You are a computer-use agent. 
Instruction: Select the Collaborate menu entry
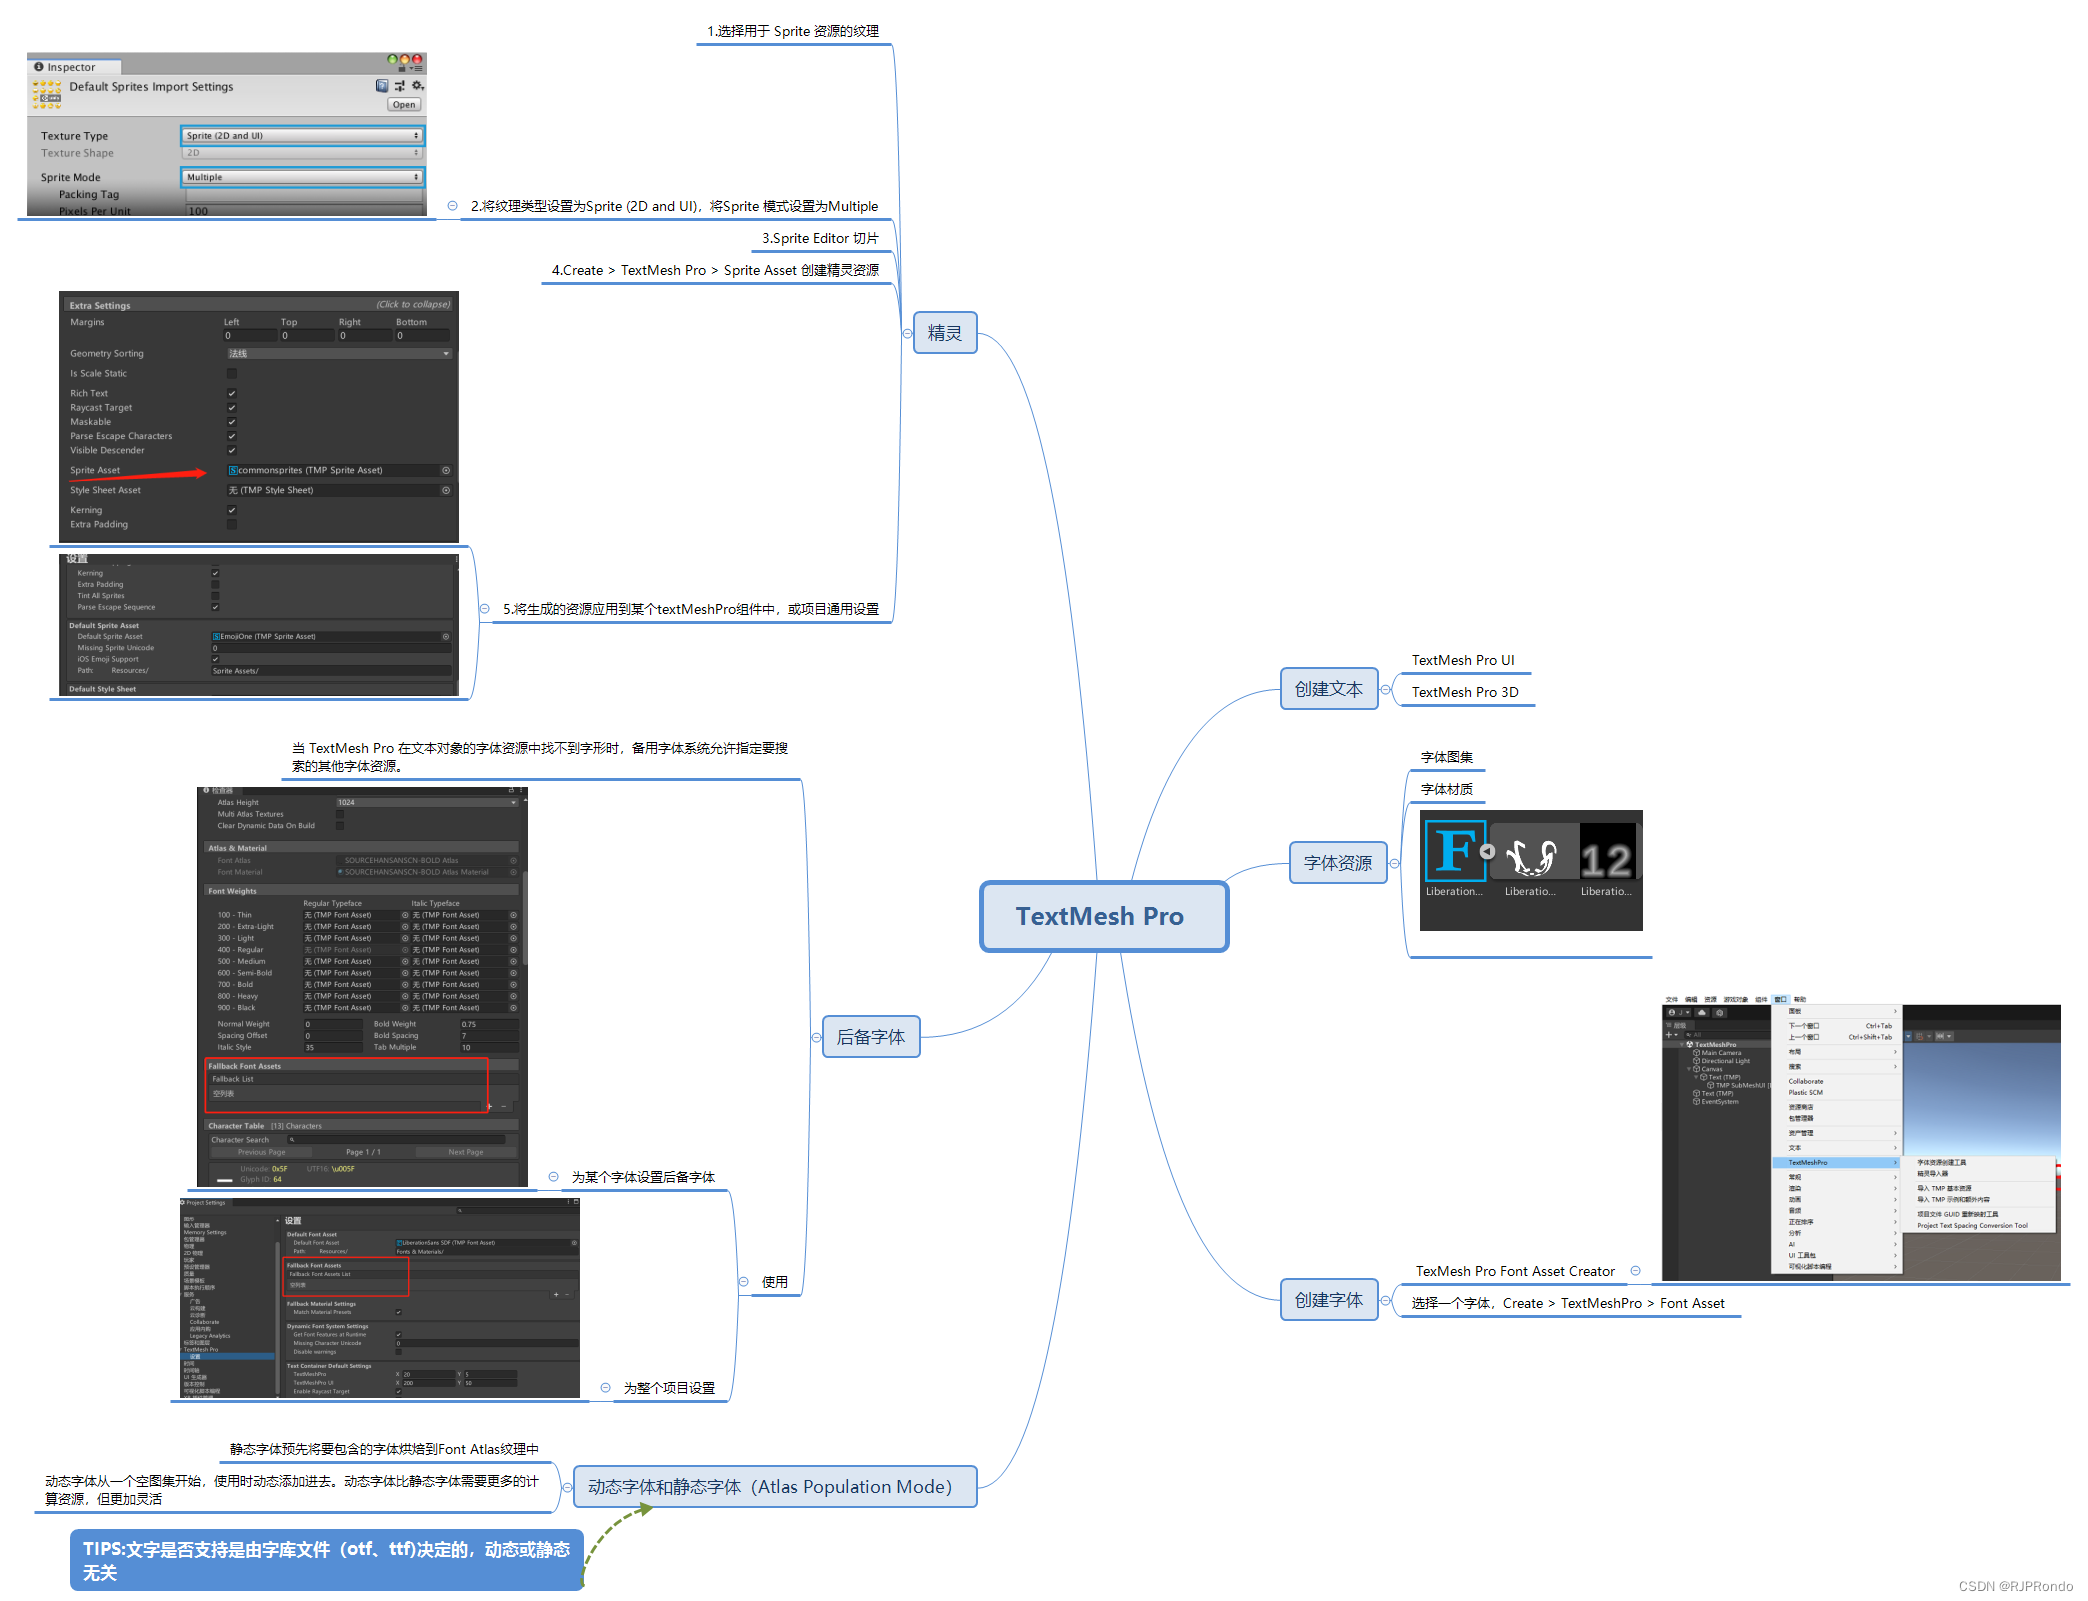coord(1806,1082)
